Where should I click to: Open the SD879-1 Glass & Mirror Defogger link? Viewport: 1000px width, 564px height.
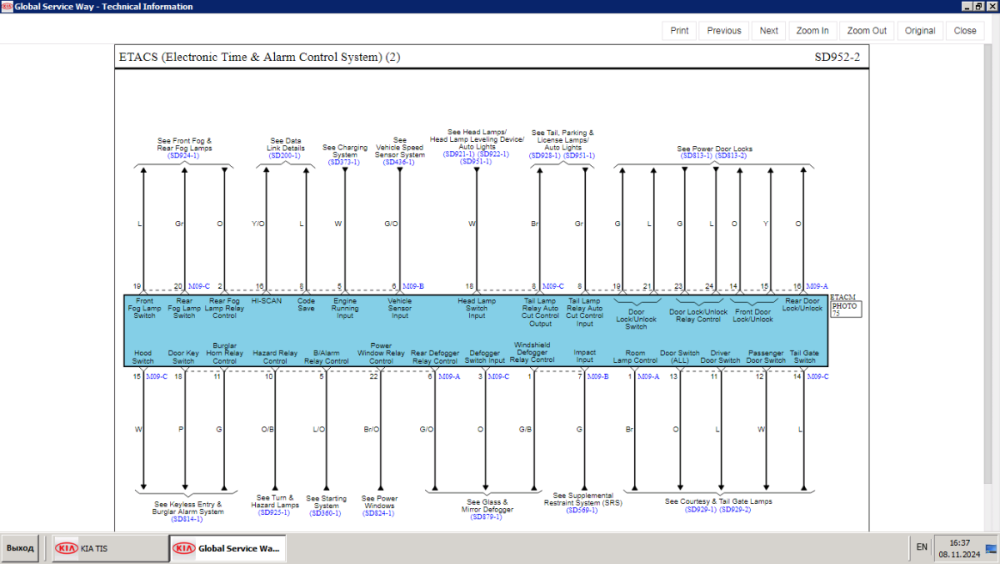pyautogui.click(x=486, y=517)
